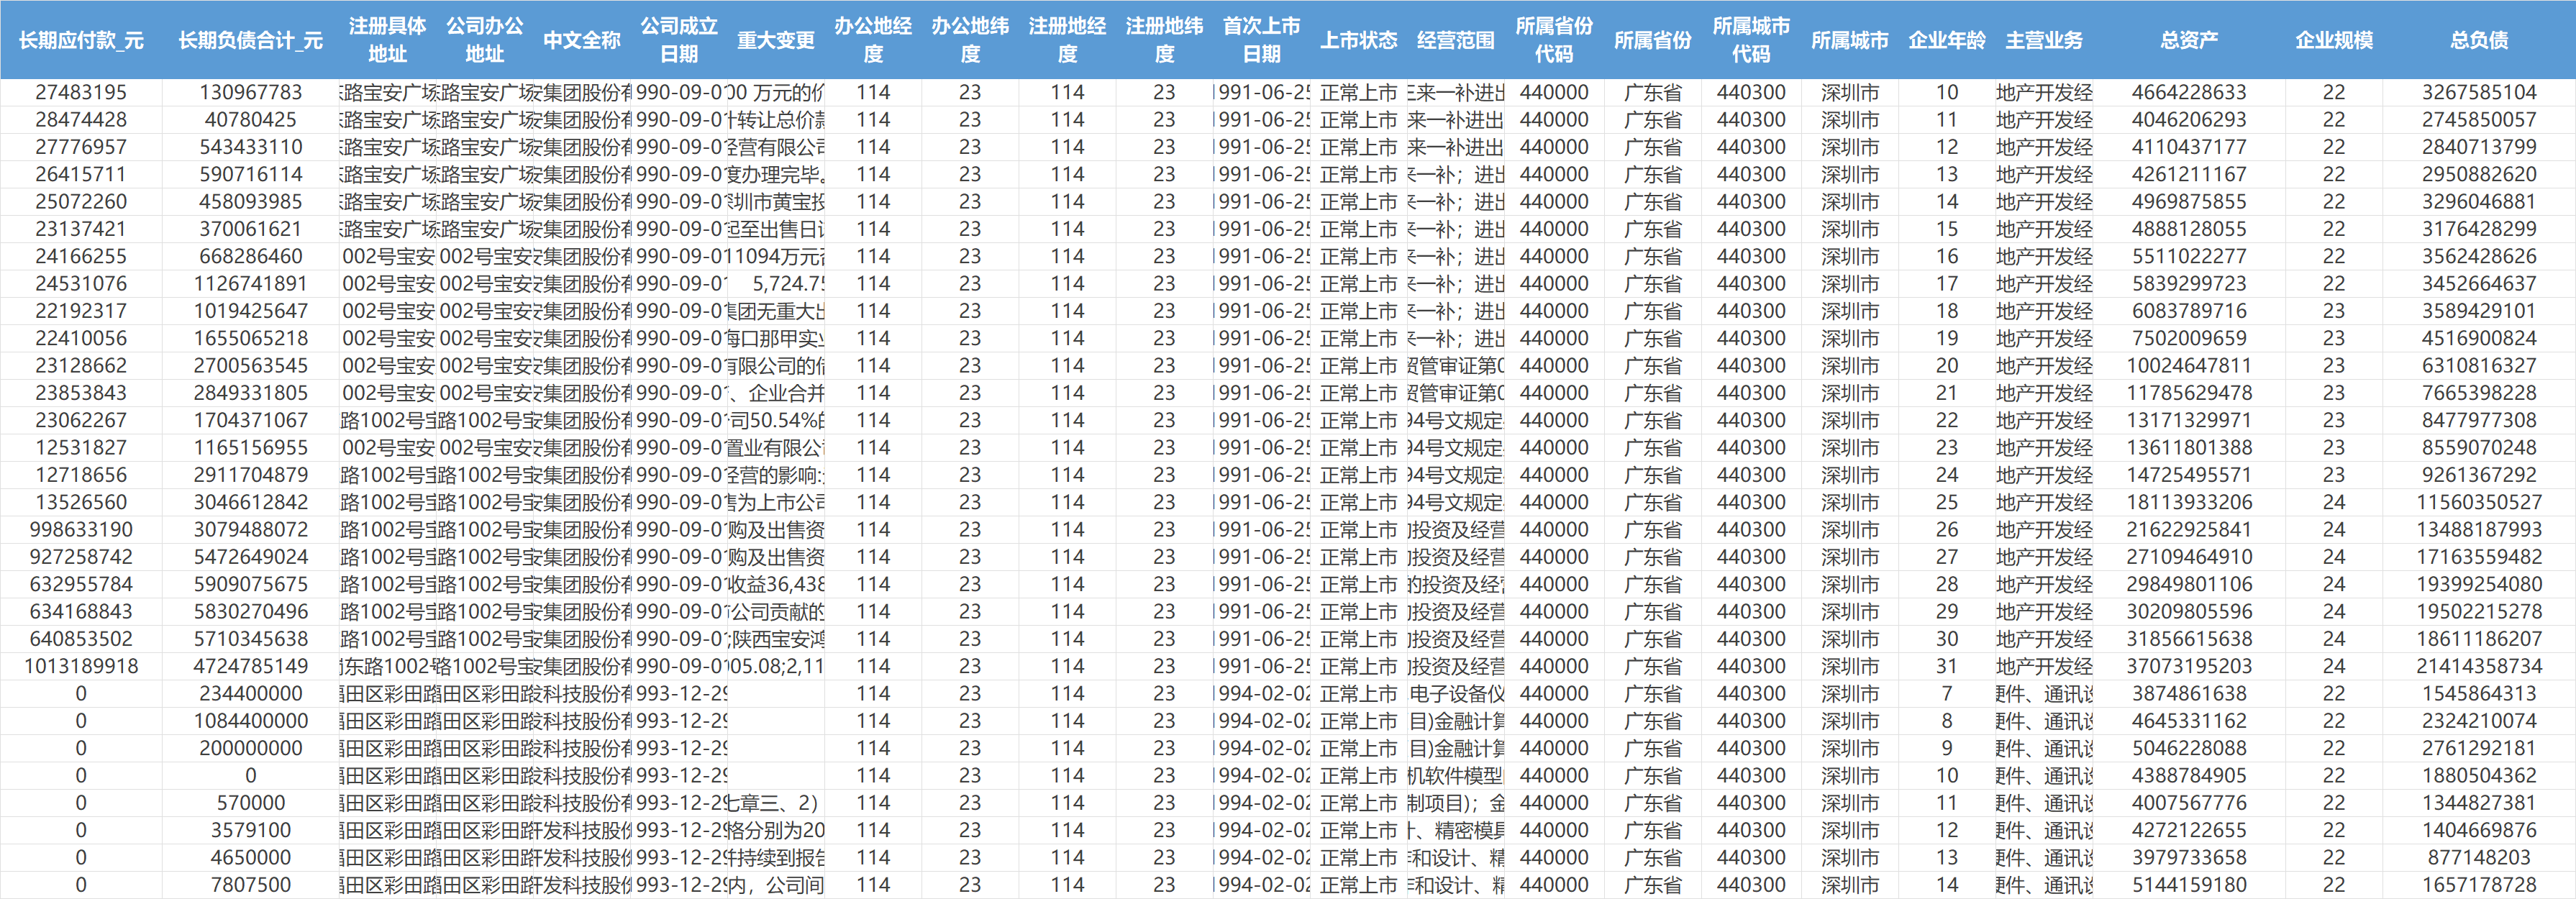The width and height of the screenshot is (2576, 899).
Task: Click the 企业年龄 column header
Action: click(x=1946, y=40)
